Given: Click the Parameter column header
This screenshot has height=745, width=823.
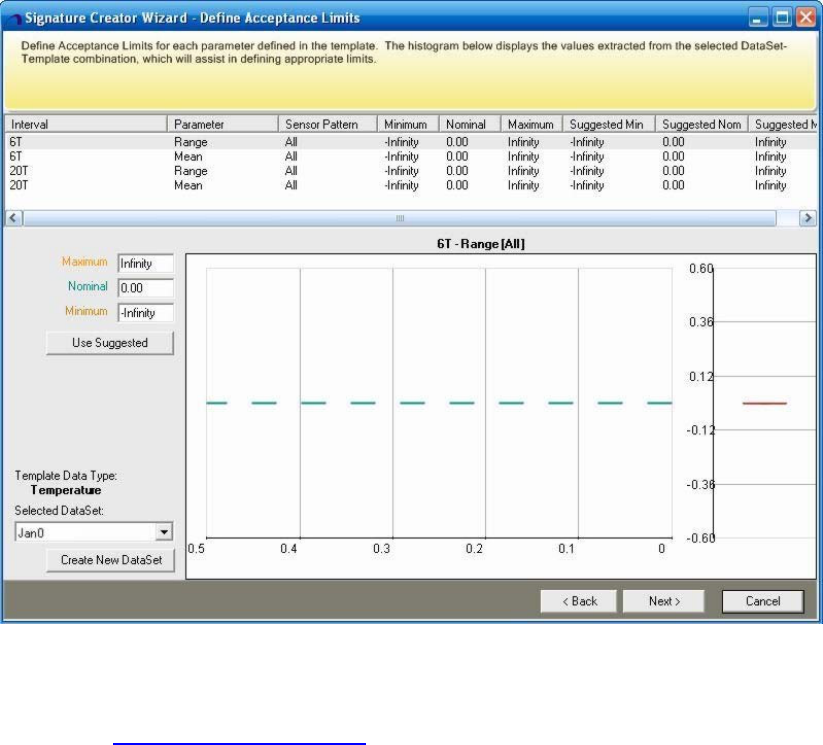Looking at the screenshot, I should (x=221, y=124).
